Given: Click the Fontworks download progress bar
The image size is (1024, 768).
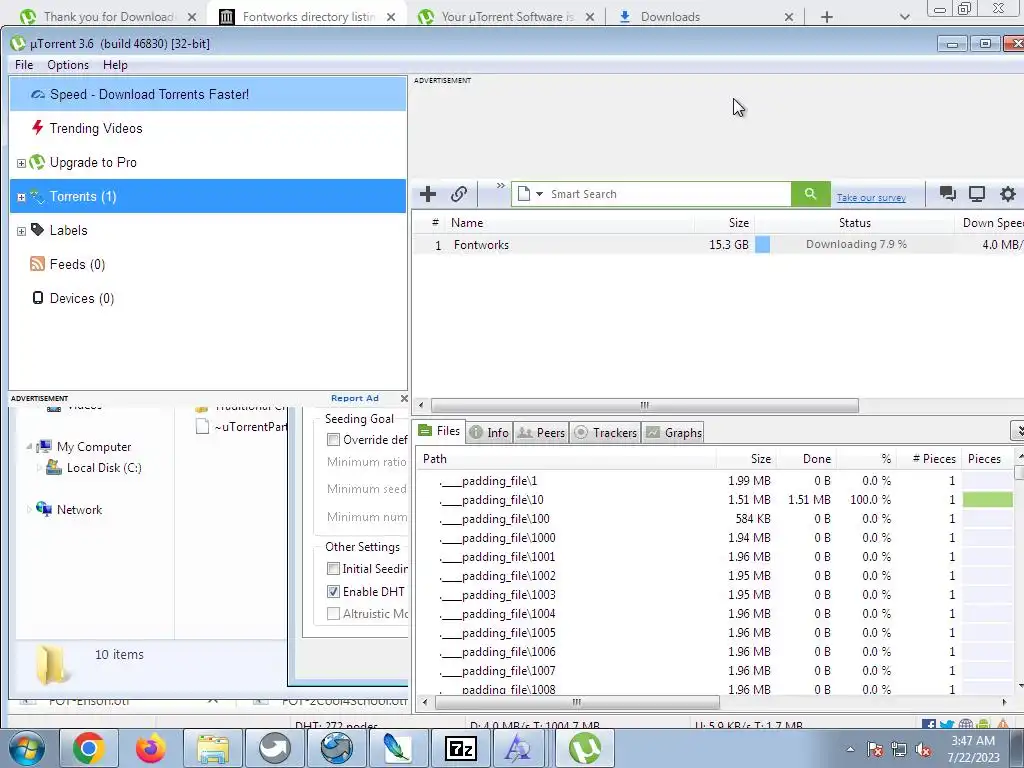Looking at the screenshot, I should [x=856, y=244].
